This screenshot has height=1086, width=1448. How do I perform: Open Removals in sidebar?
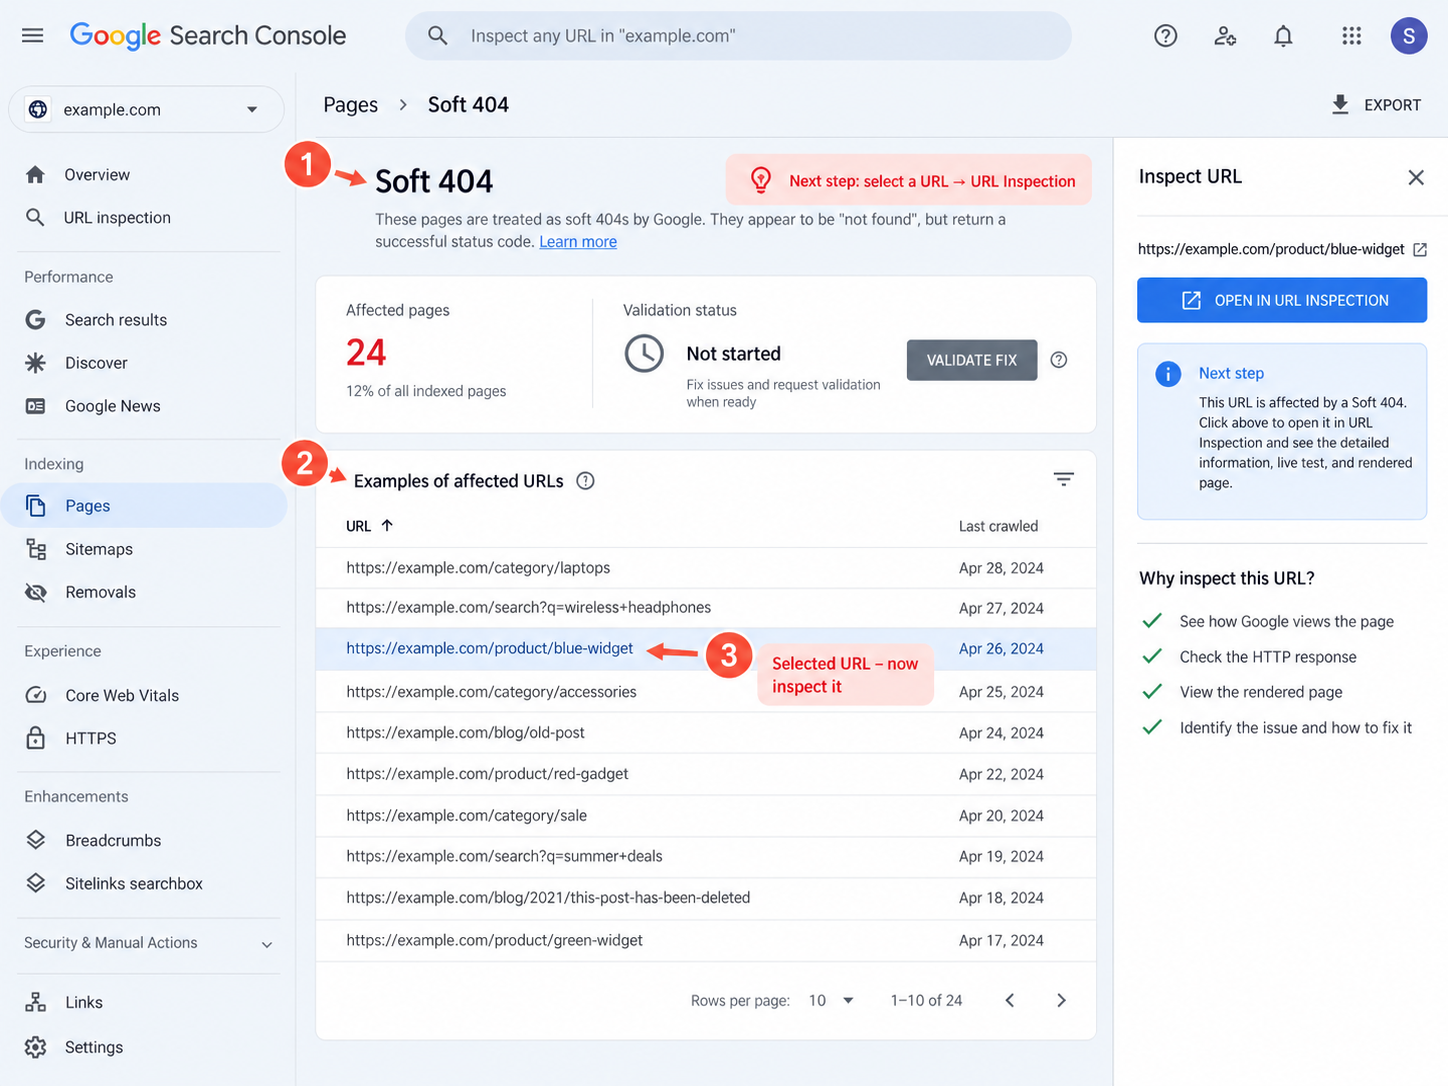click(100, 592)
